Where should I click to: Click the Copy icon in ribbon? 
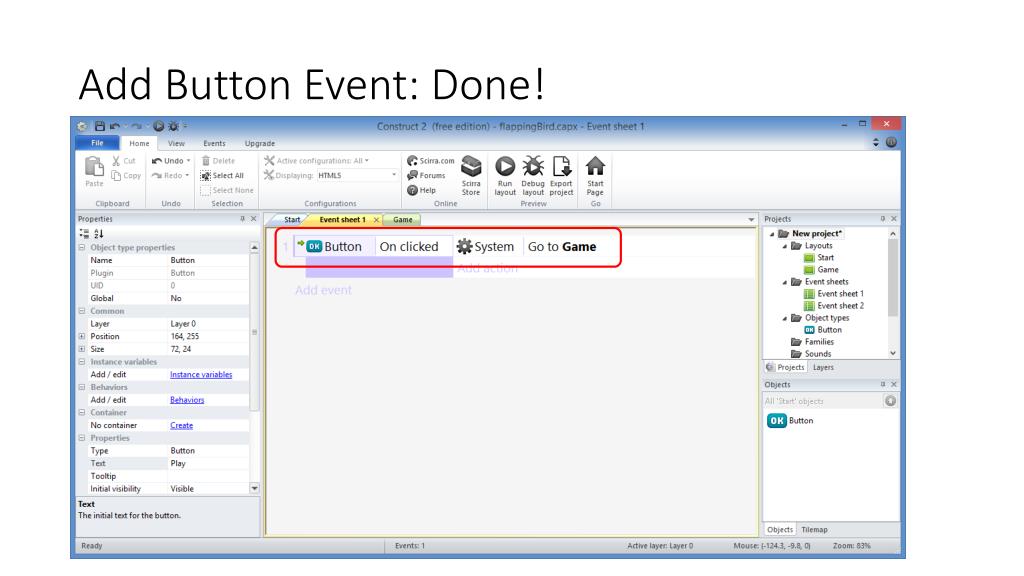coord(116,175)
